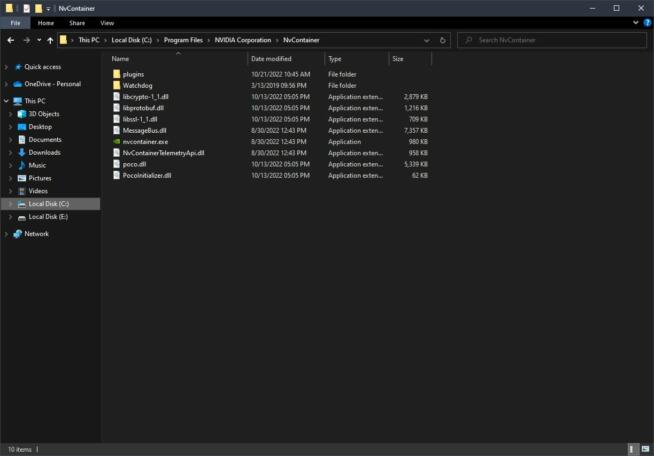
Task: Expand the Network tree node
Action: 6,234
